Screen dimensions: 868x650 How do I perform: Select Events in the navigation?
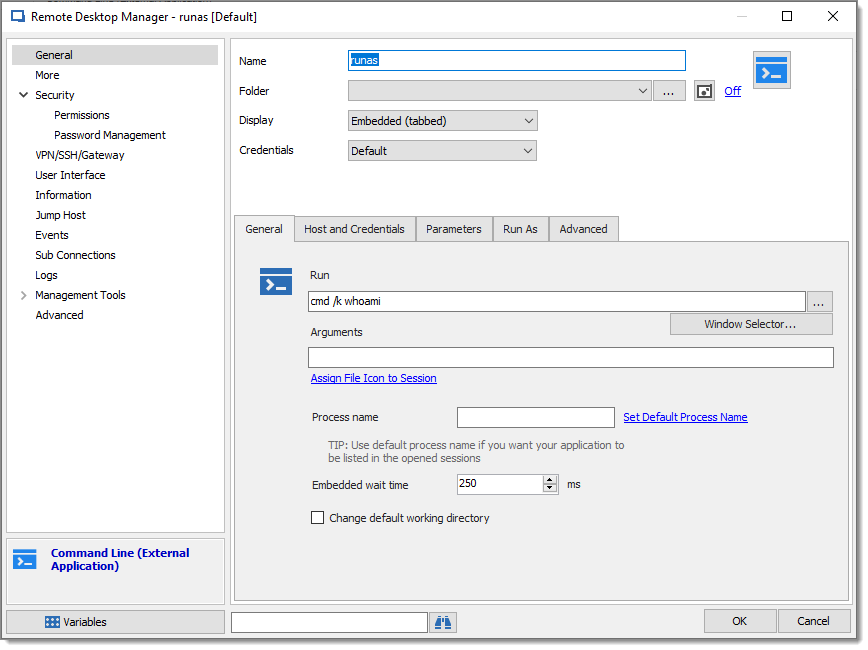click(x=52, y=235)
